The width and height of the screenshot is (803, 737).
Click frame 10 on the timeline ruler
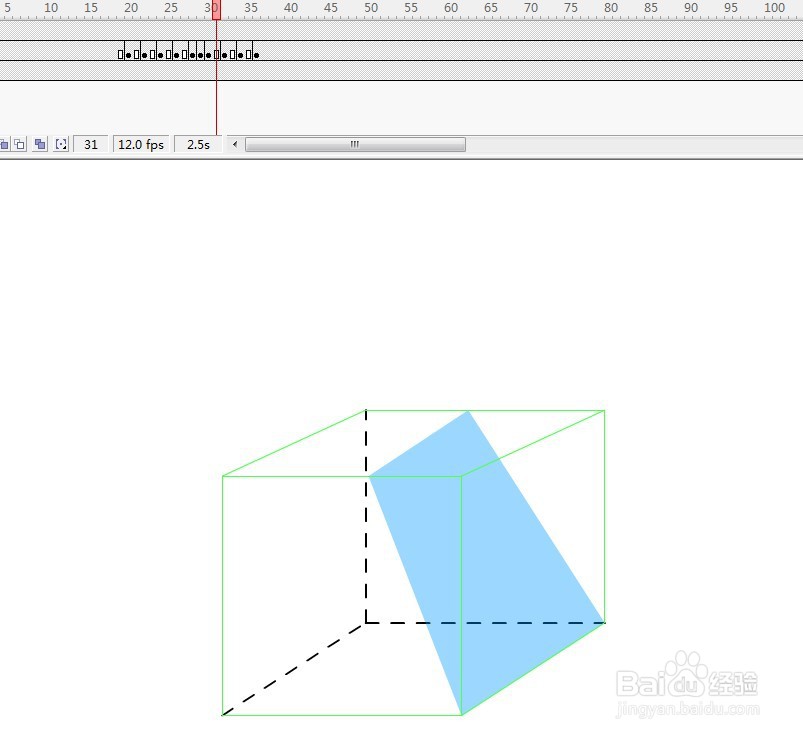[x=51, y=8]
